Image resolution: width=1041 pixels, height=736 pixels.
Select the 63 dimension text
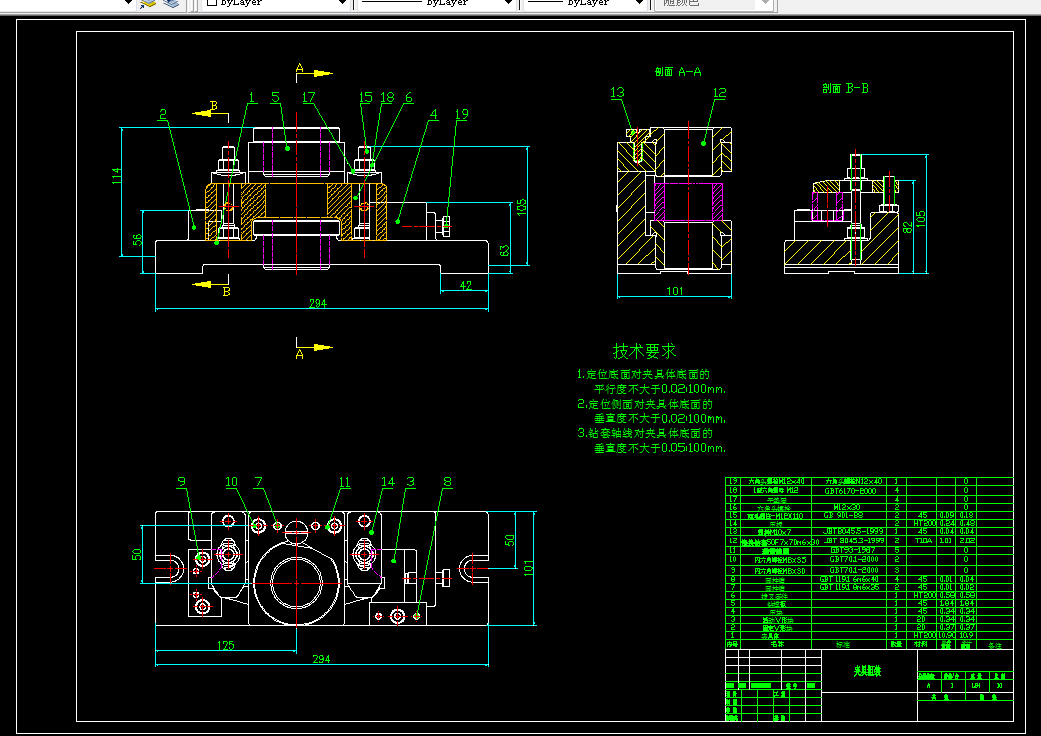pyautogui.click(x=505, y=251)
